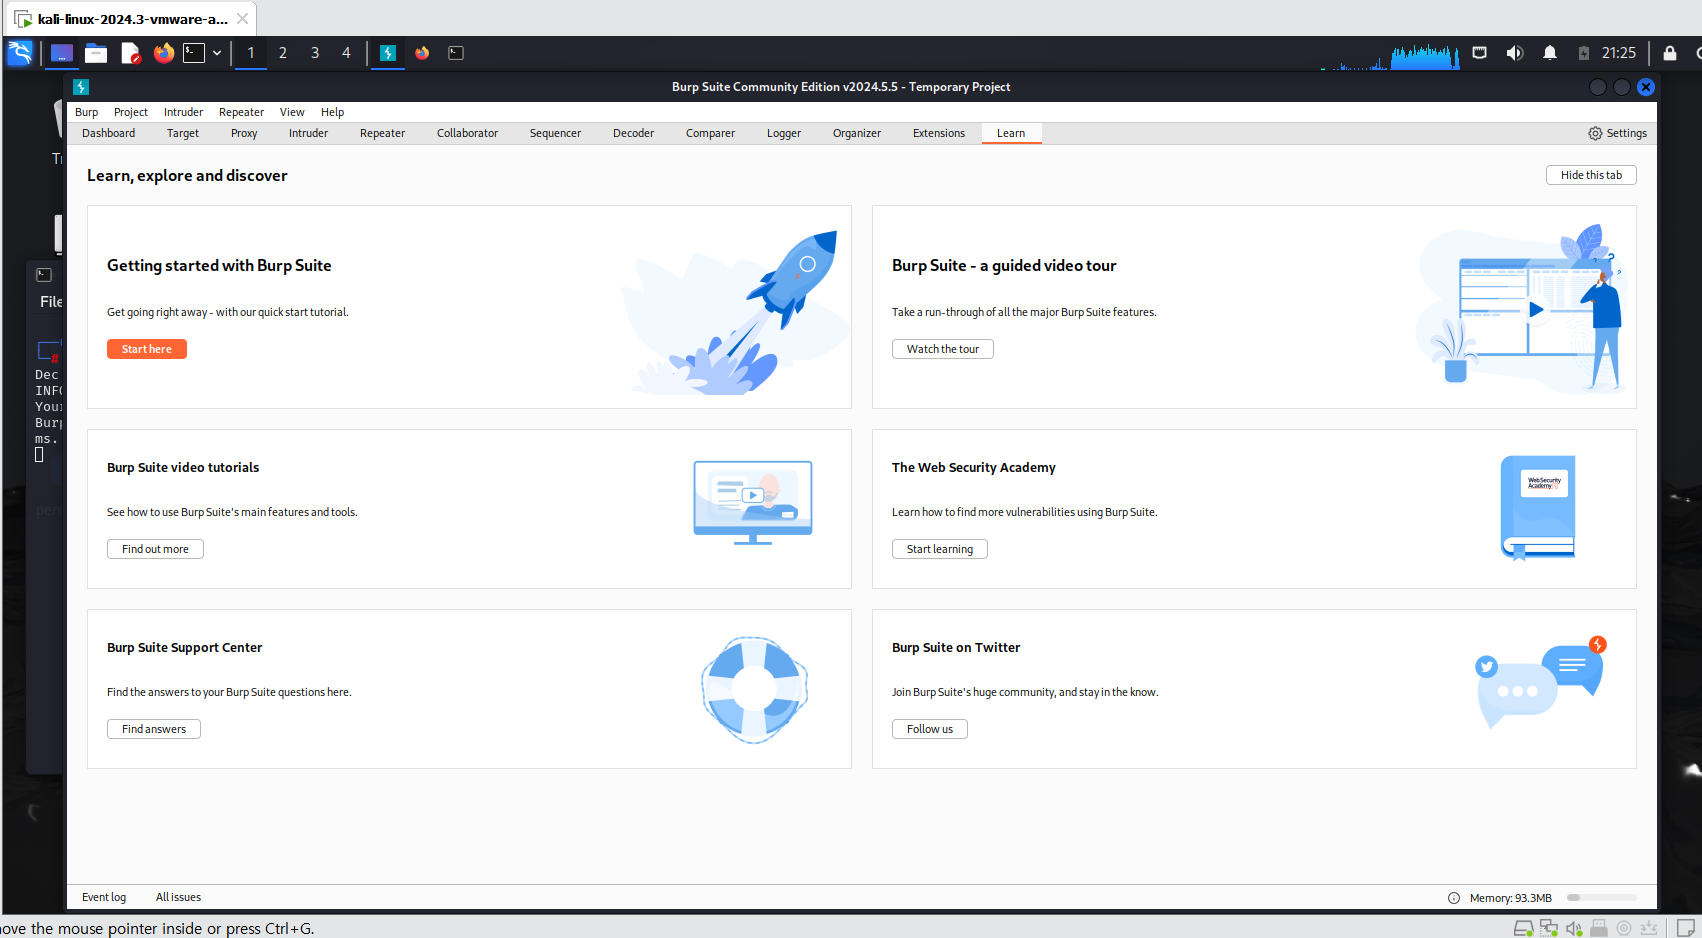Select the running Firefox window taskbar icon

422,53
